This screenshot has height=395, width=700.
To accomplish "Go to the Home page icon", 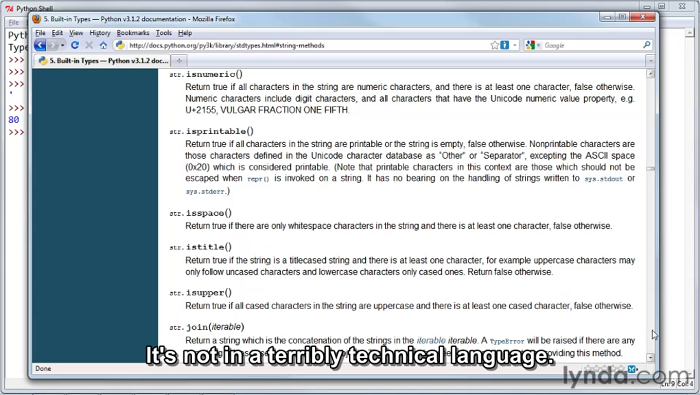I will click(x=103, y=45).
